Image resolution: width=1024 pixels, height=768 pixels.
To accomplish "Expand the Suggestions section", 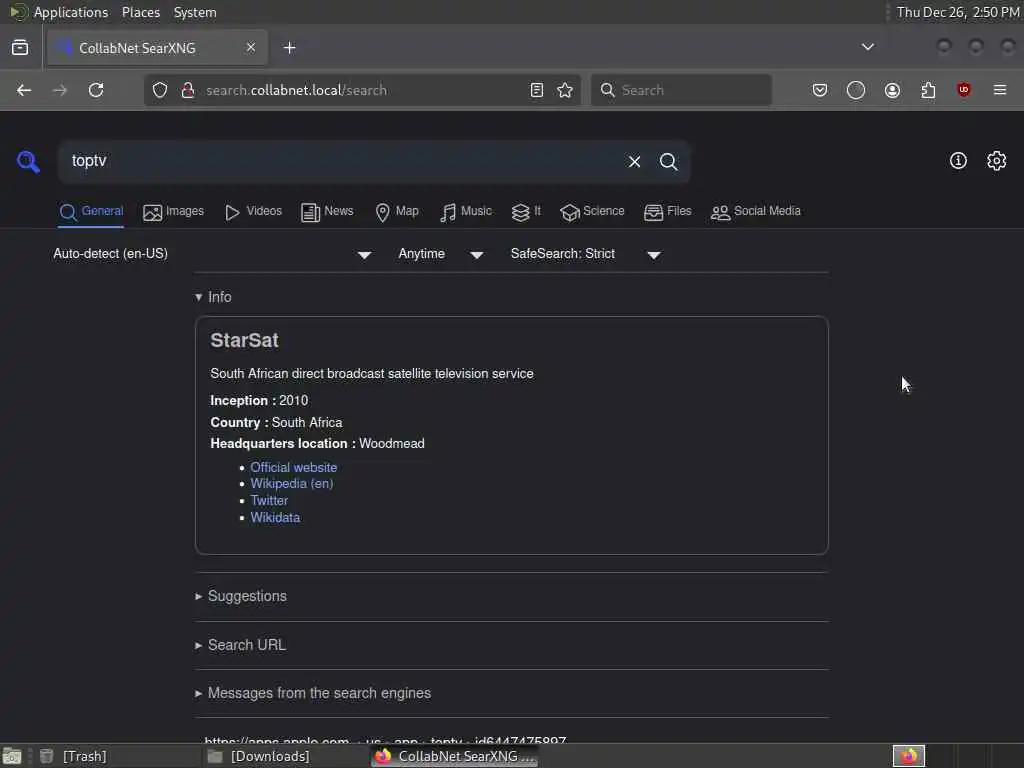I will [x=241, y=596].
